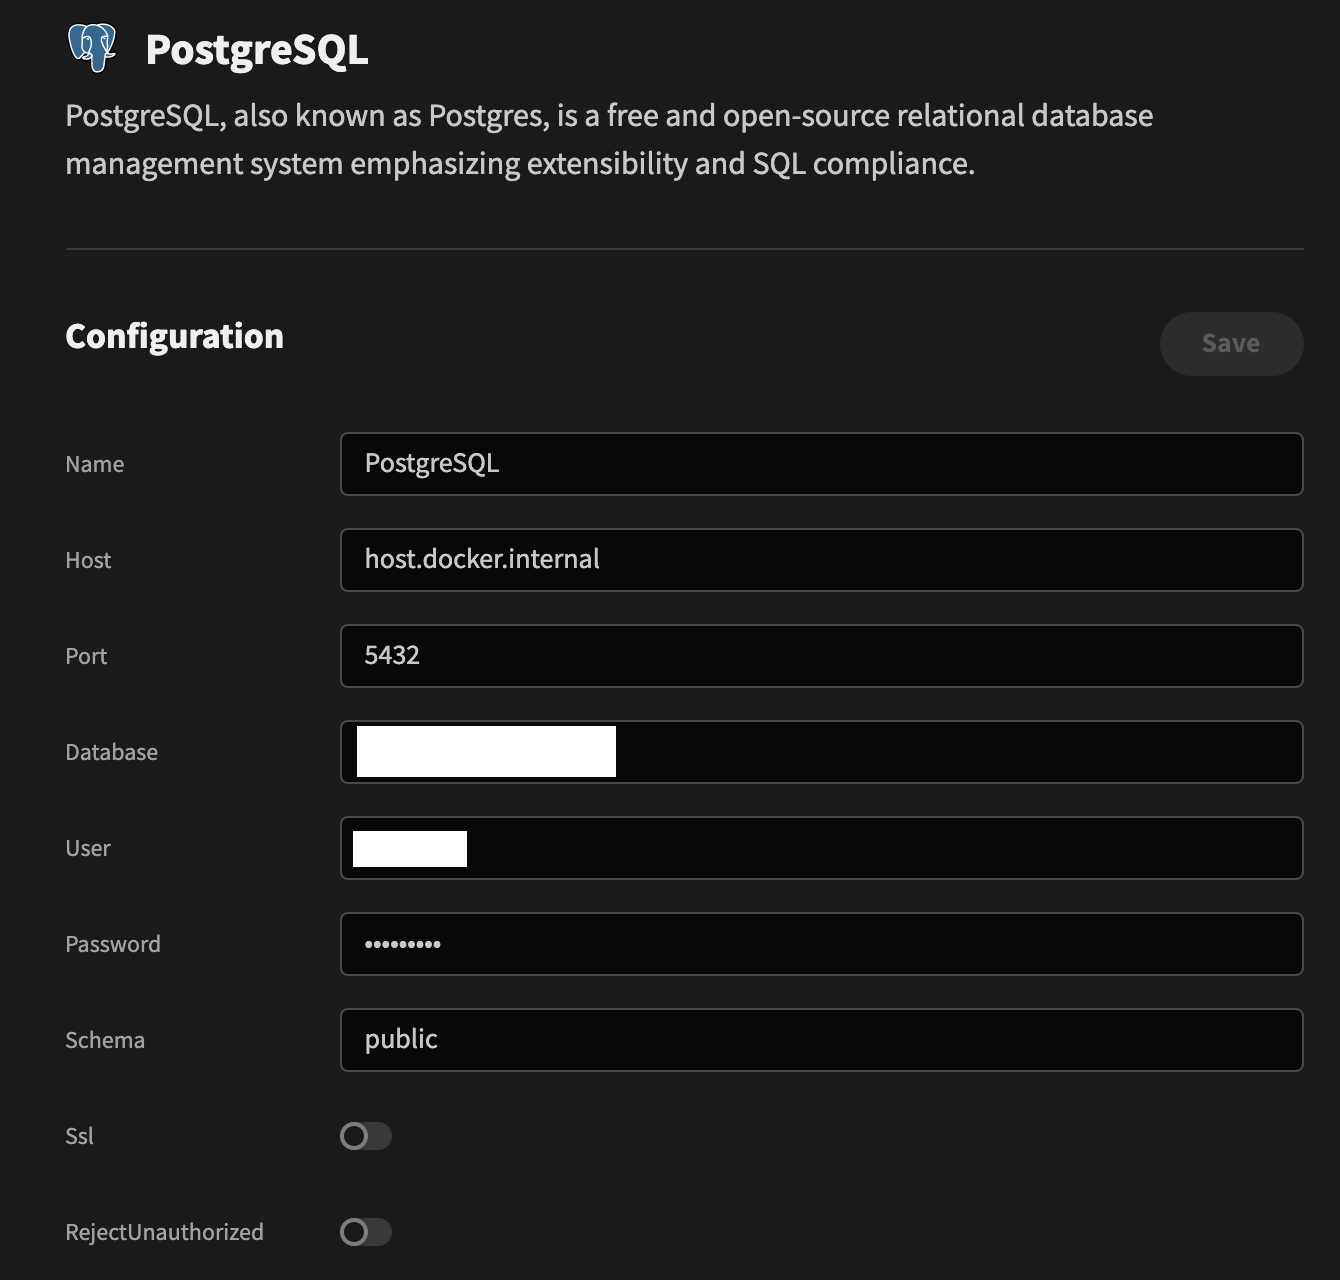Click the Name field containing PostgreSQL

pos(821,464)
